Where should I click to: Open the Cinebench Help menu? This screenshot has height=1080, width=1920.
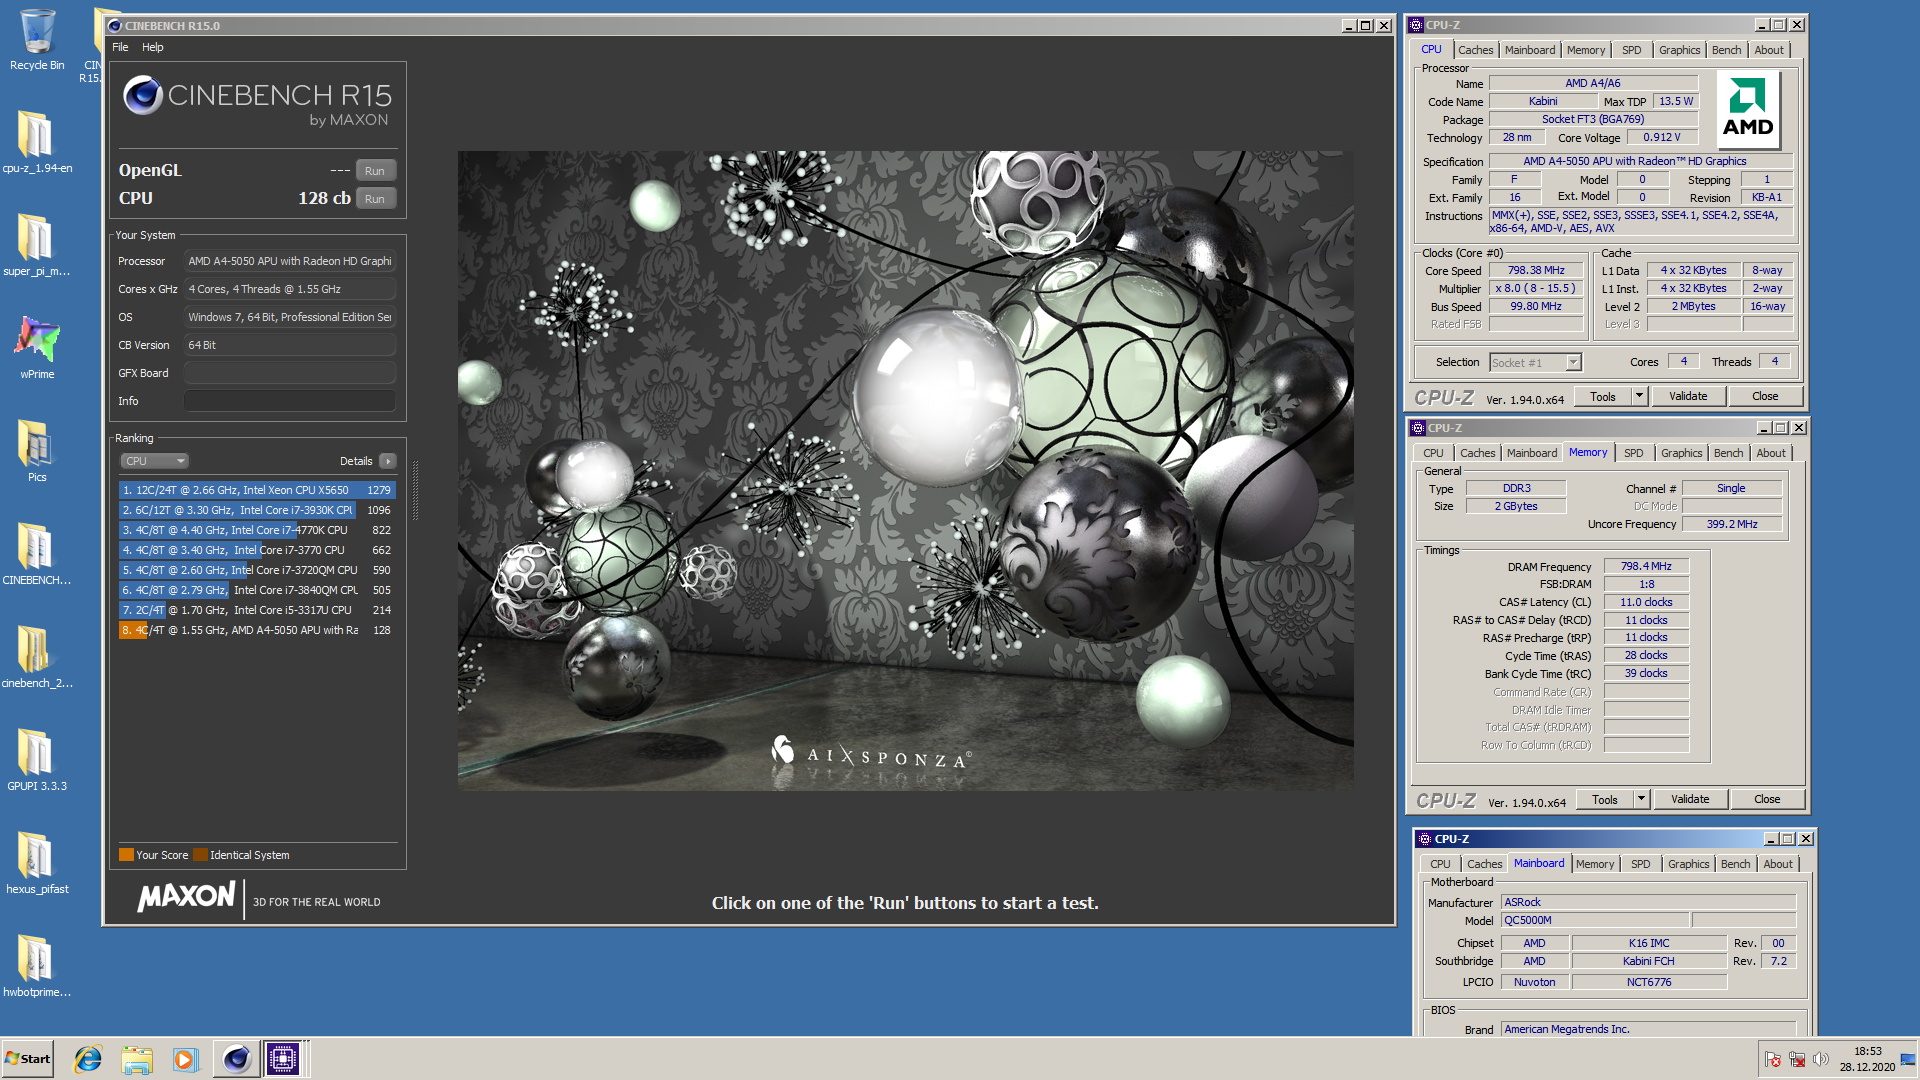click(152, 47)
